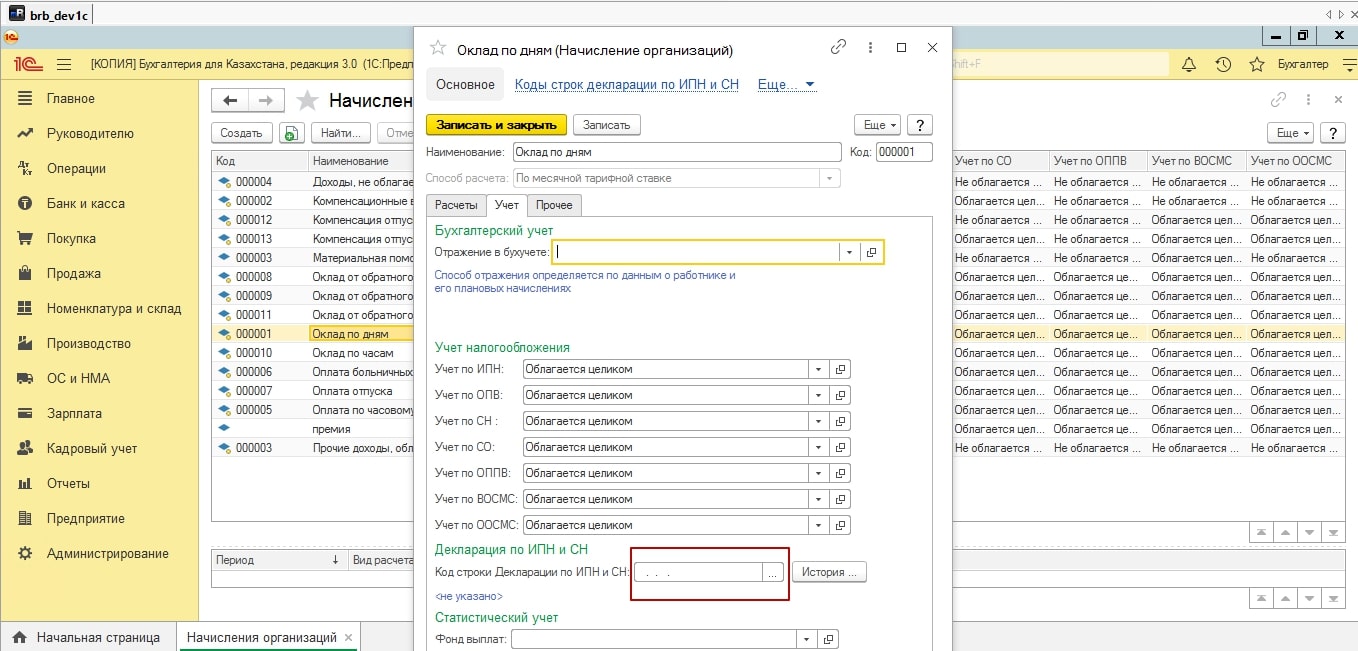
Task: Expand the Учет по ИПН dropdown
Action: [x=818, y=369]
